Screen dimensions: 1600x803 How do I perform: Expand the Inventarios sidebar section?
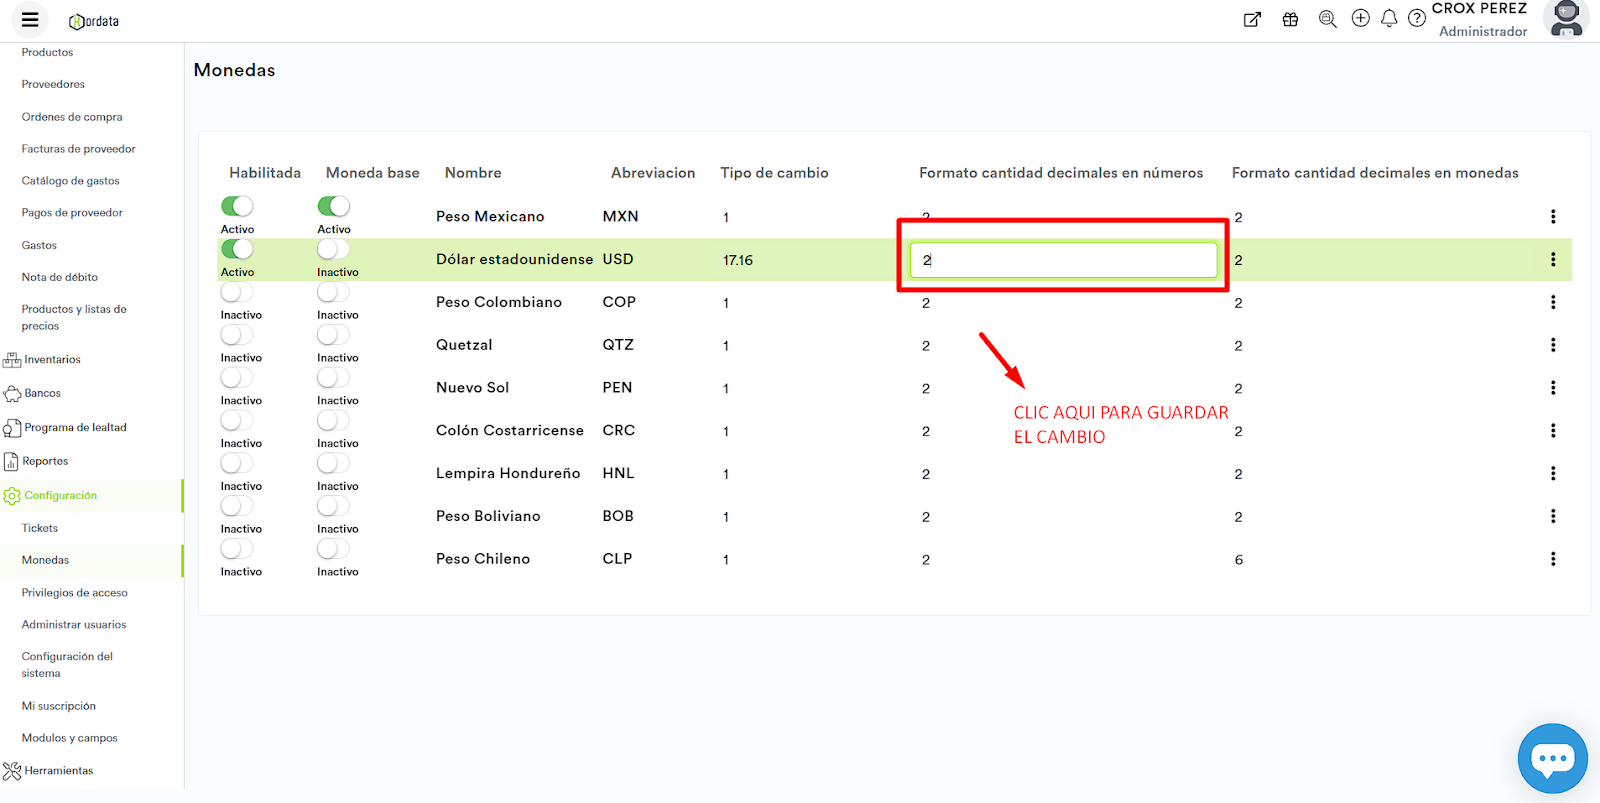[x=52, y=360]
